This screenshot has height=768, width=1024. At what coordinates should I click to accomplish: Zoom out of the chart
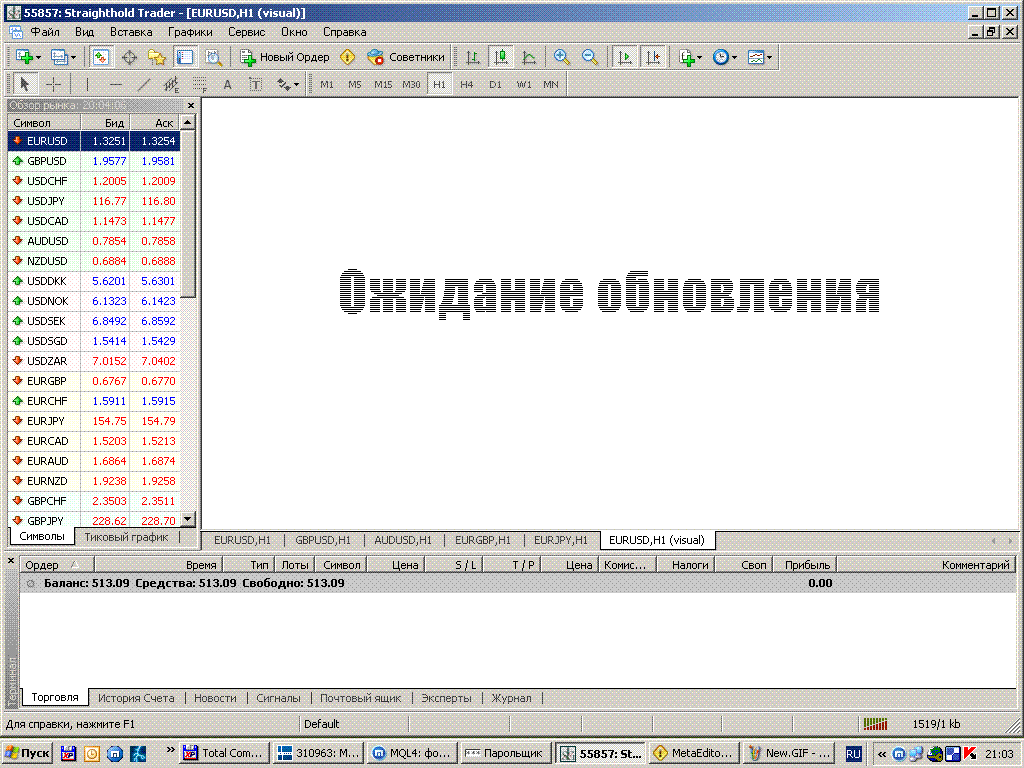pos(590,57)
